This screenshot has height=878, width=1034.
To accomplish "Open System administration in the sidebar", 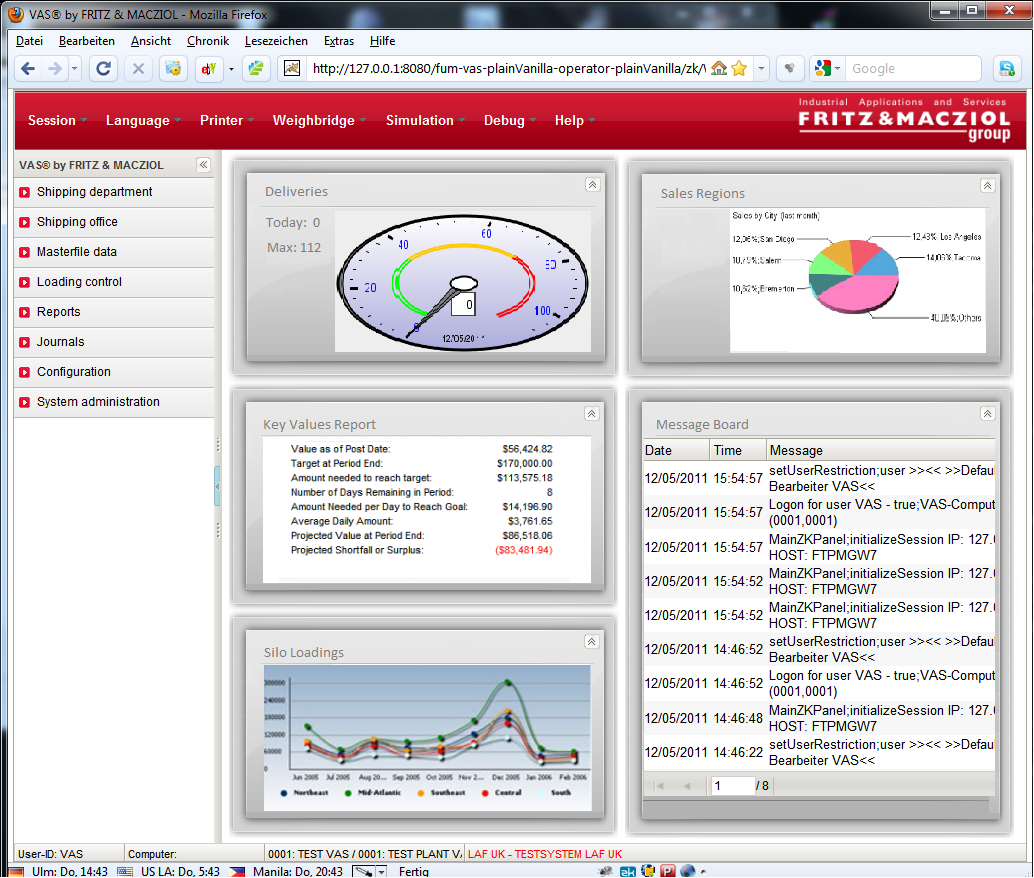I will click(x=98, y=402).
